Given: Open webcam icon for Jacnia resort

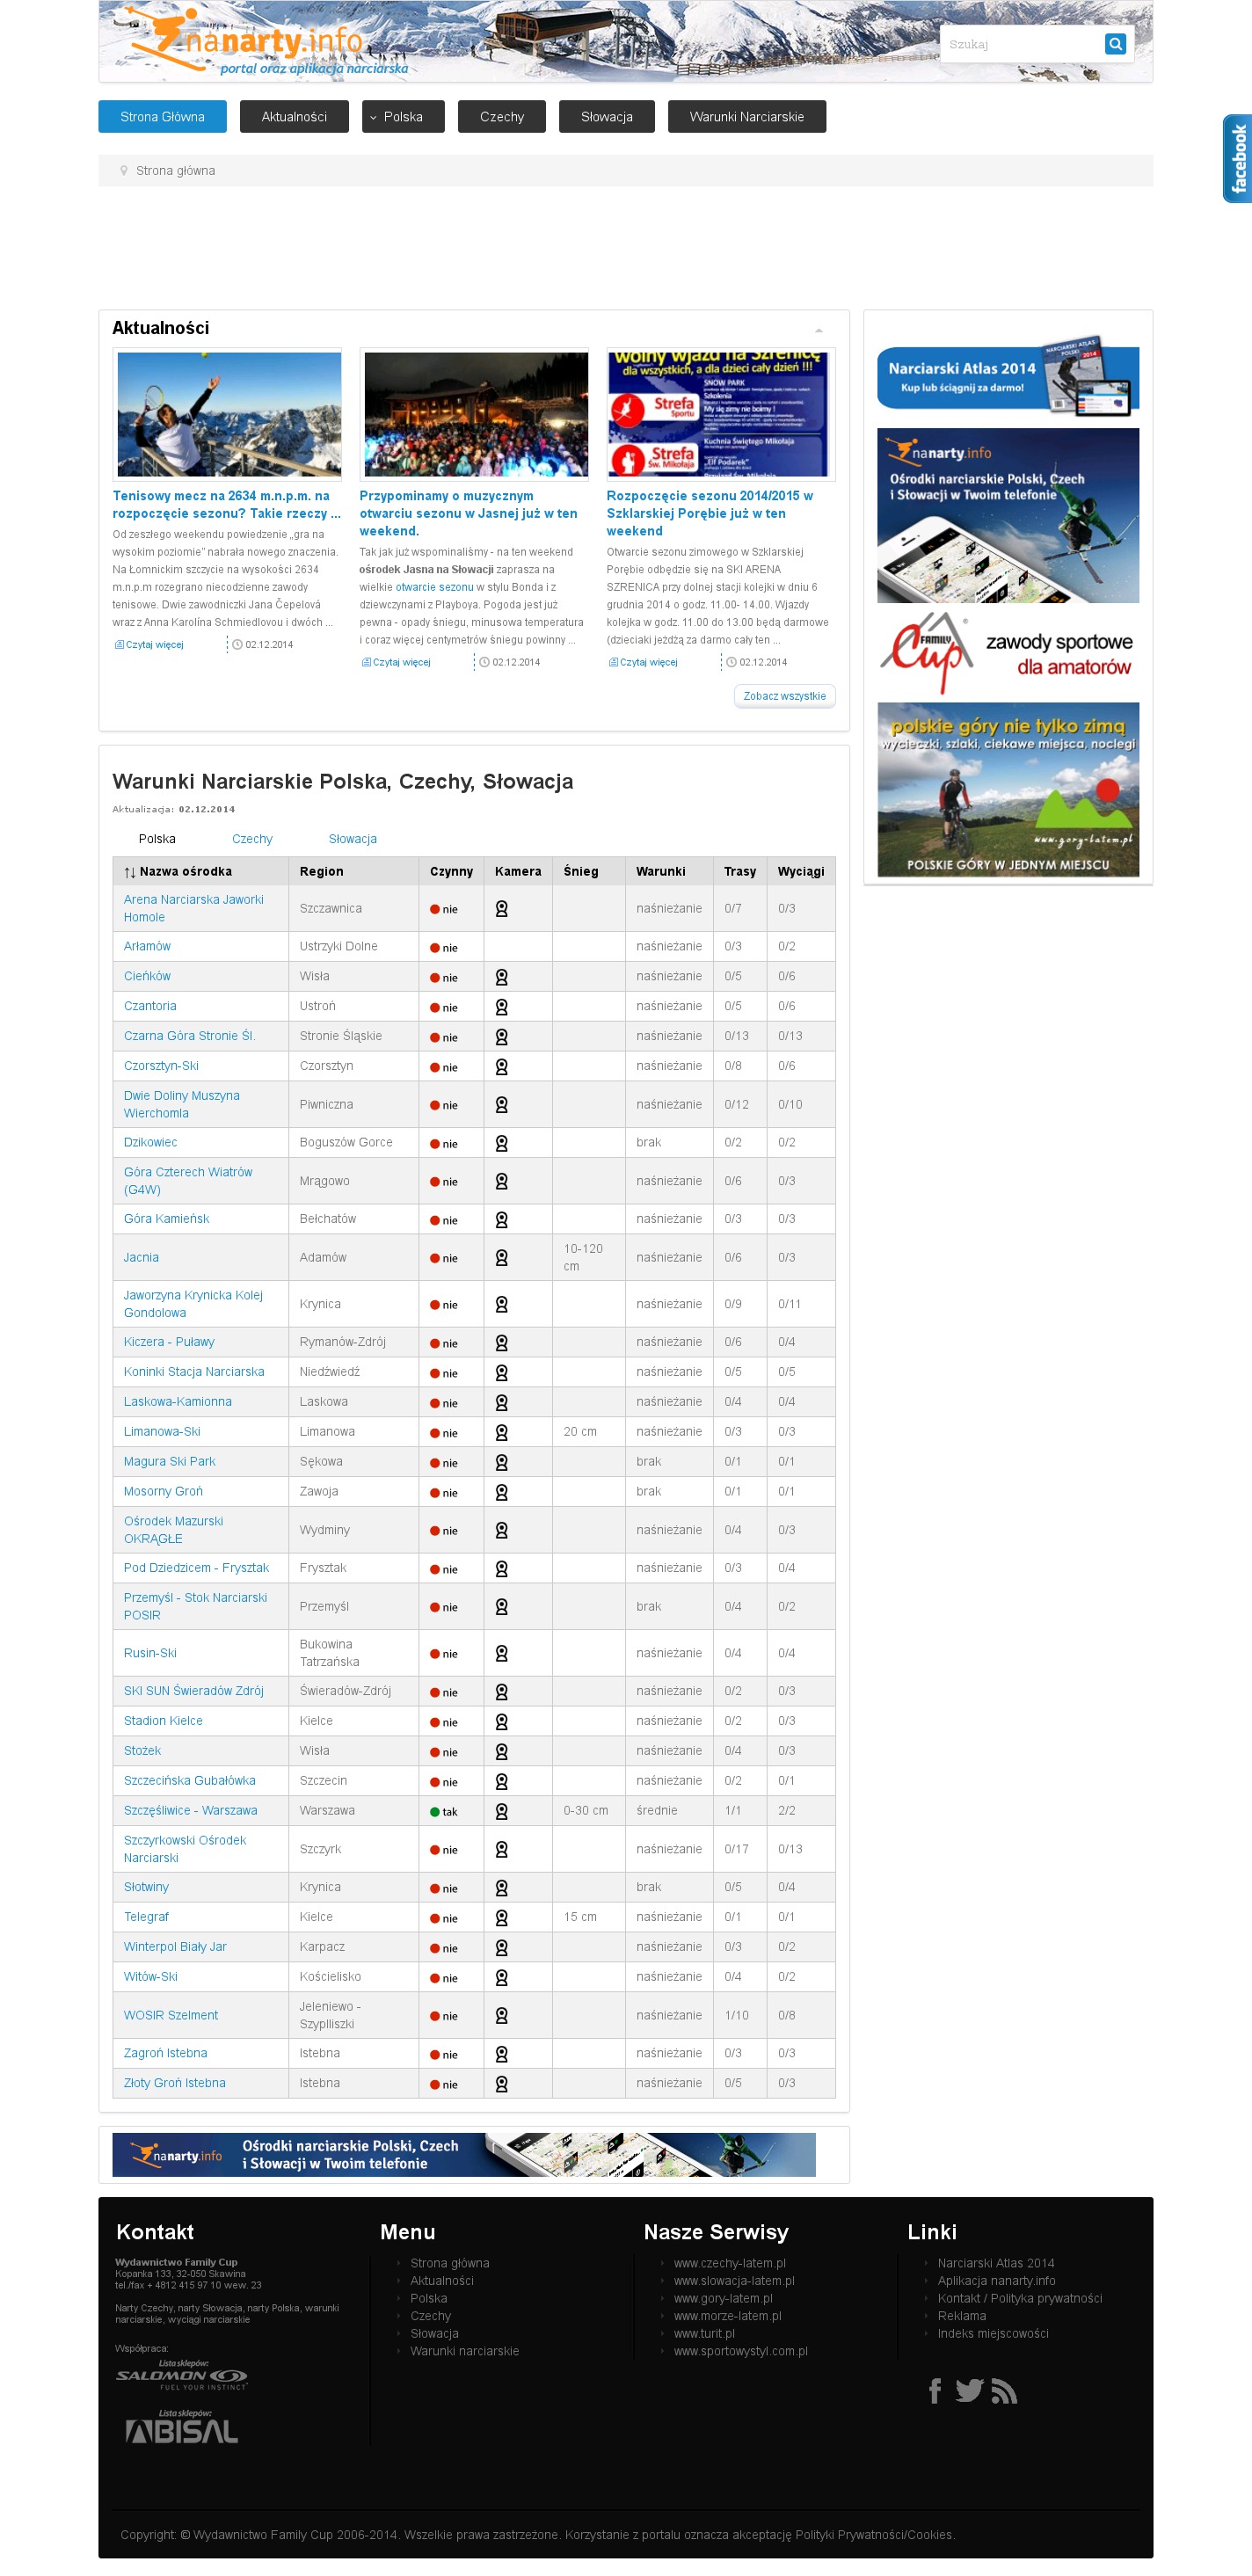Looking at the screenshot, I should tap(501, 1257).
